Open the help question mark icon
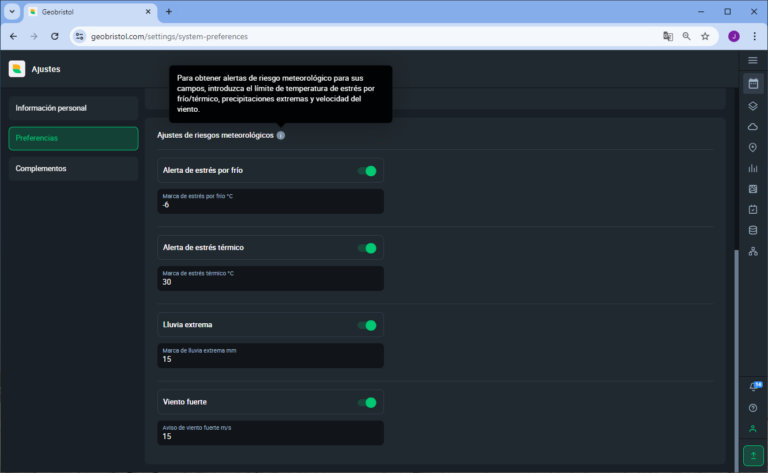This screenshot has width=768, height=473. pos(753,407)
